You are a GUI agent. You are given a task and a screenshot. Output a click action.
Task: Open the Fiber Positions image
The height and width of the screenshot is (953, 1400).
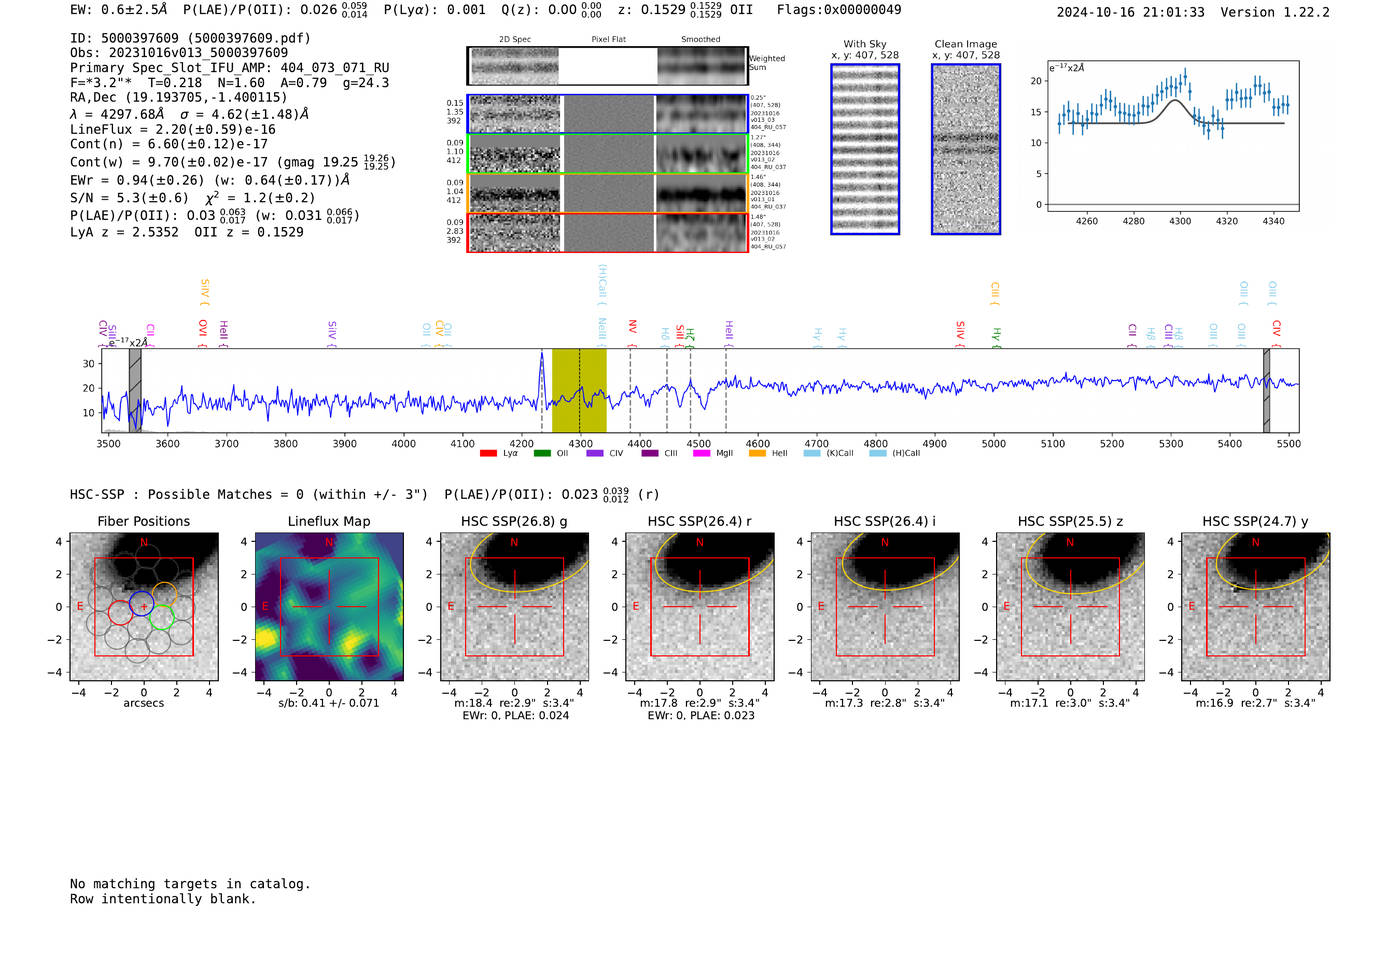pyautogui.click(x=143, y=606)
